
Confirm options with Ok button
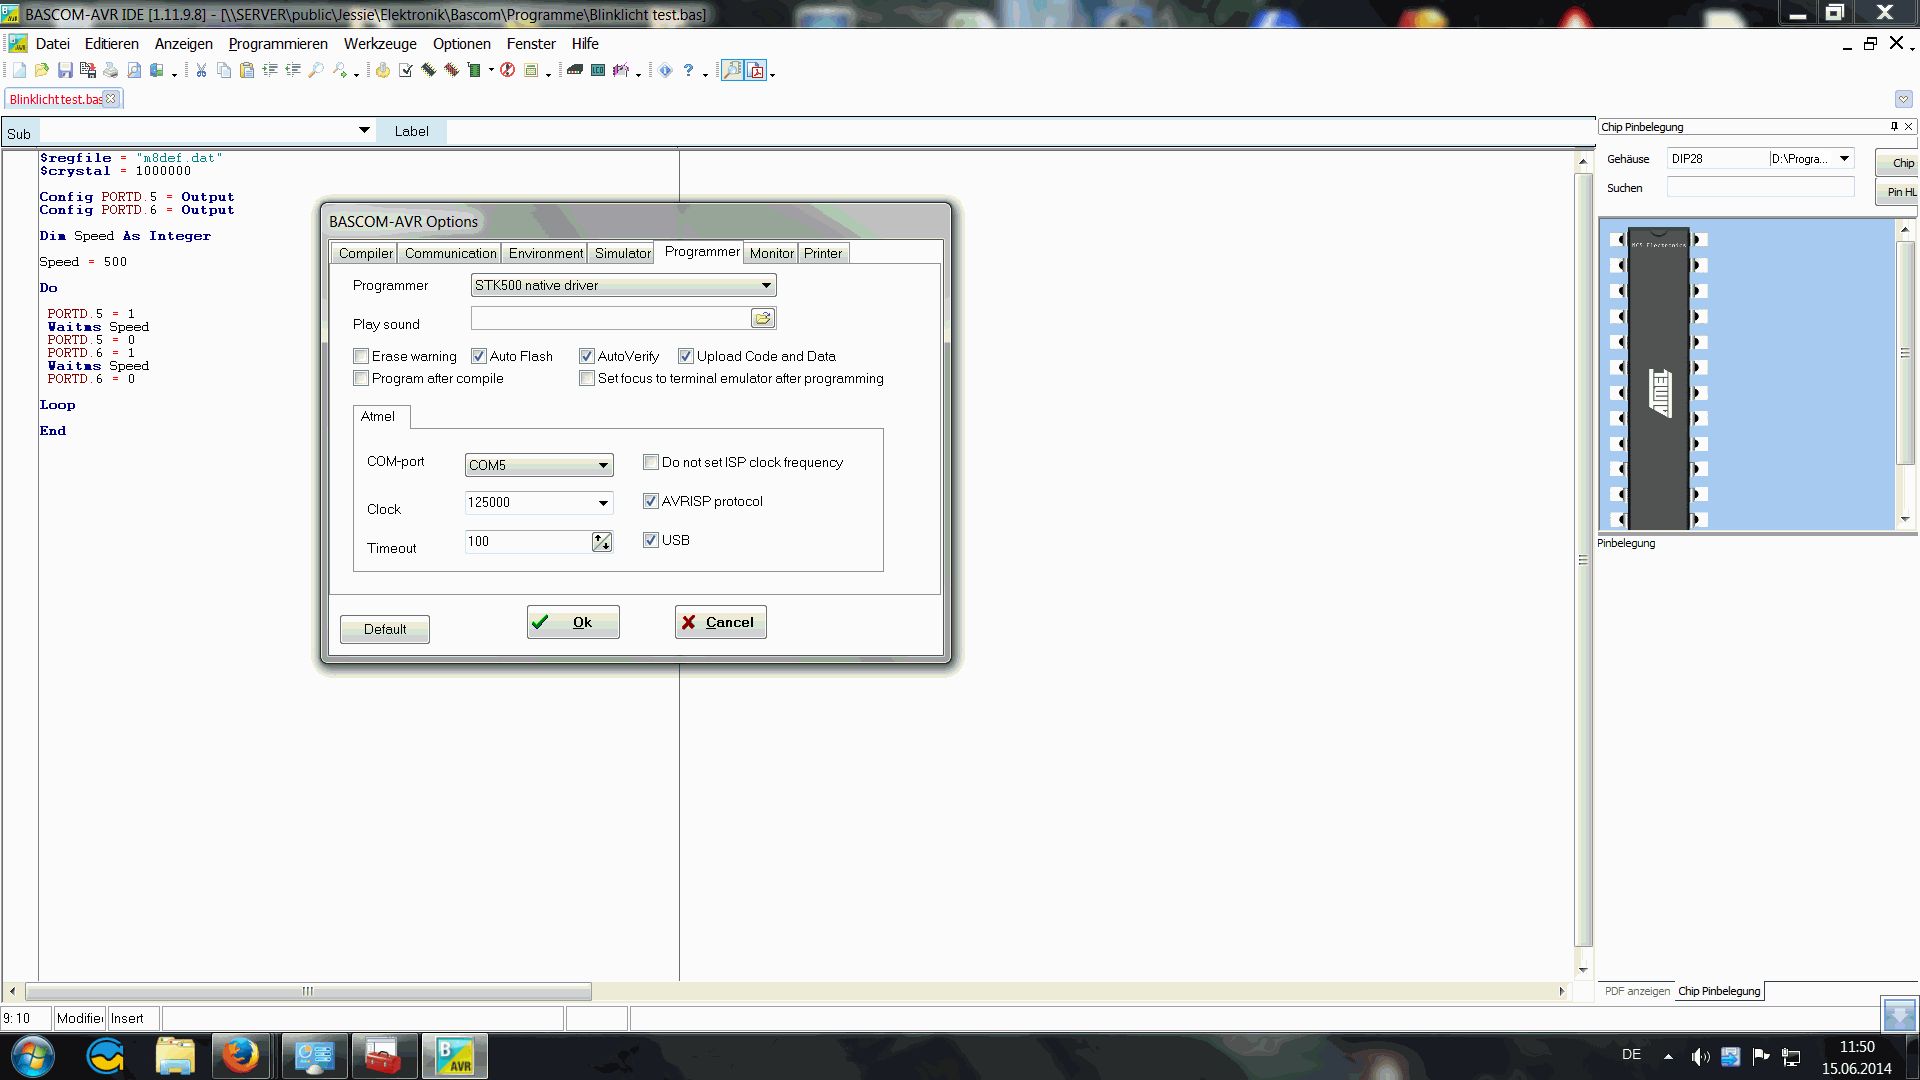573,622
